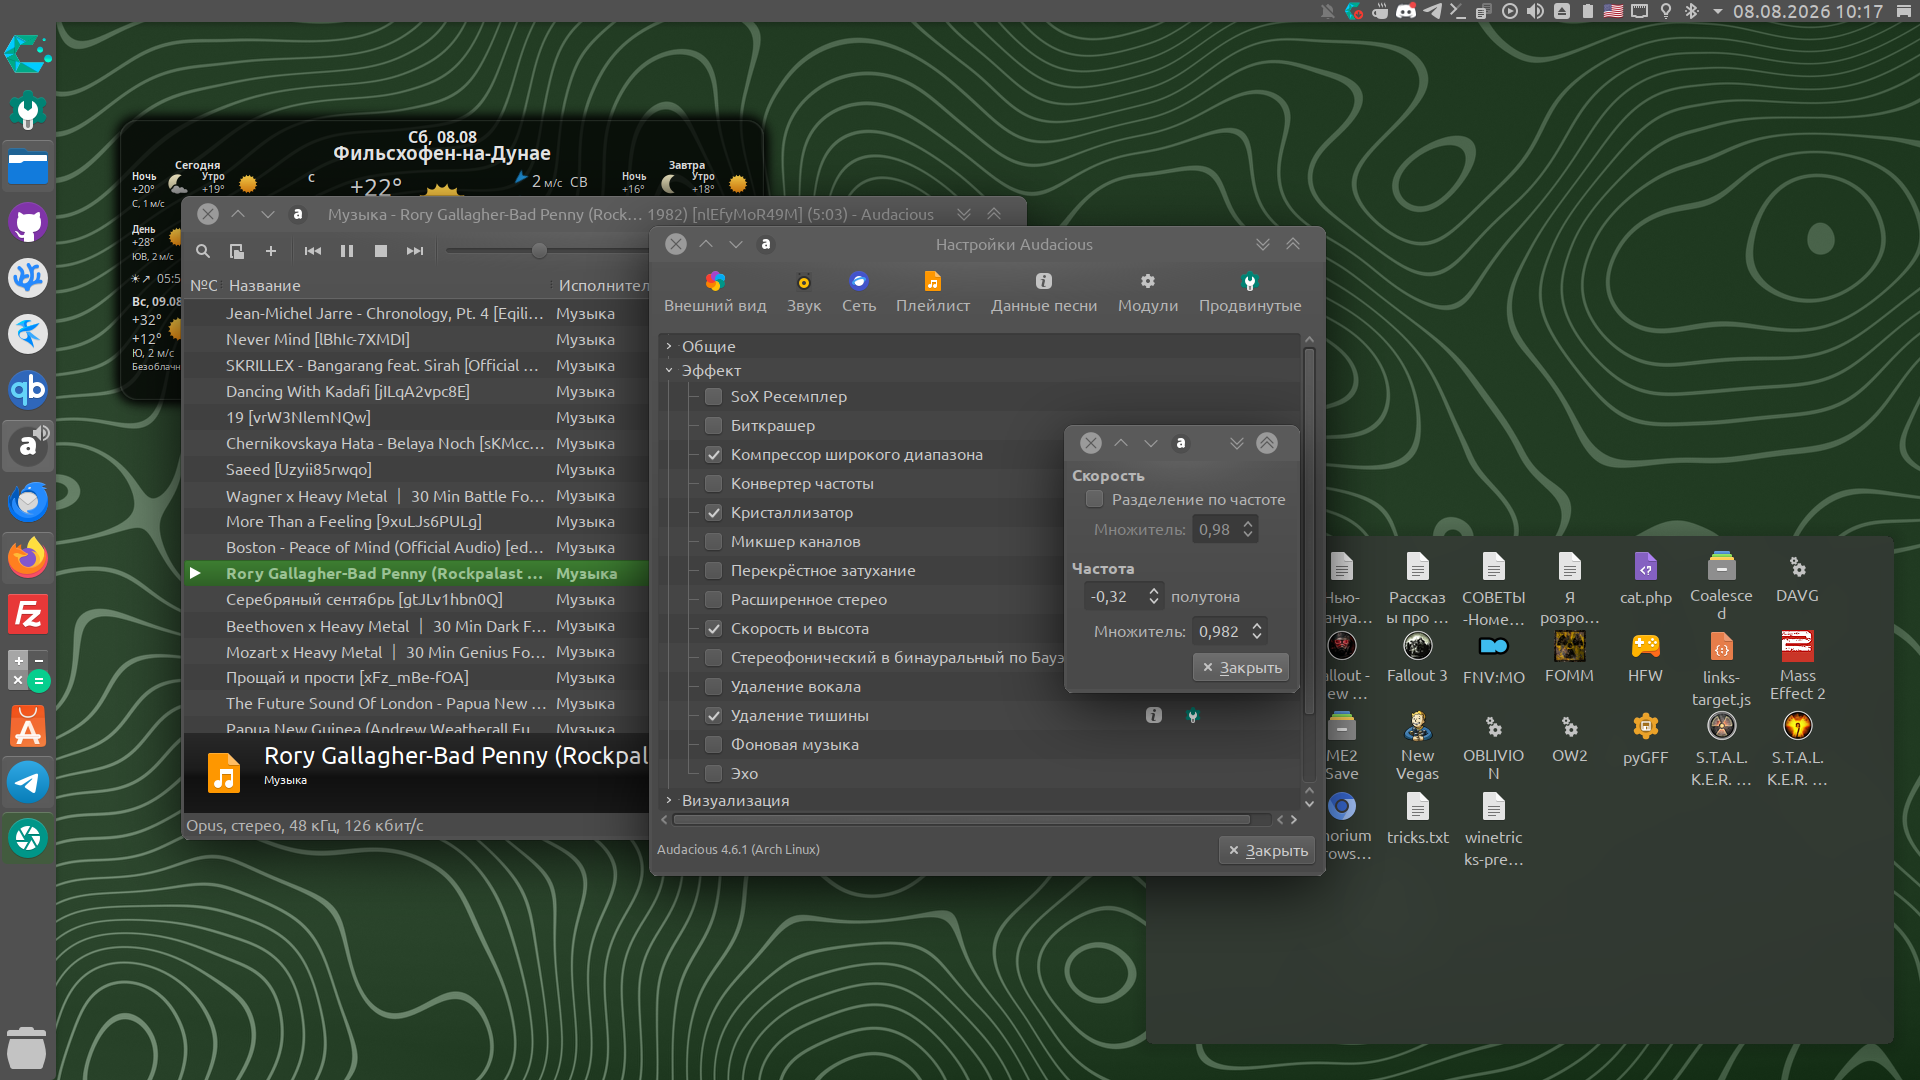This screenshot has width=1920, height=1080.
Task: Click the settings plugin list horizontal scrollbar
Action: click(x=961, y=820)
